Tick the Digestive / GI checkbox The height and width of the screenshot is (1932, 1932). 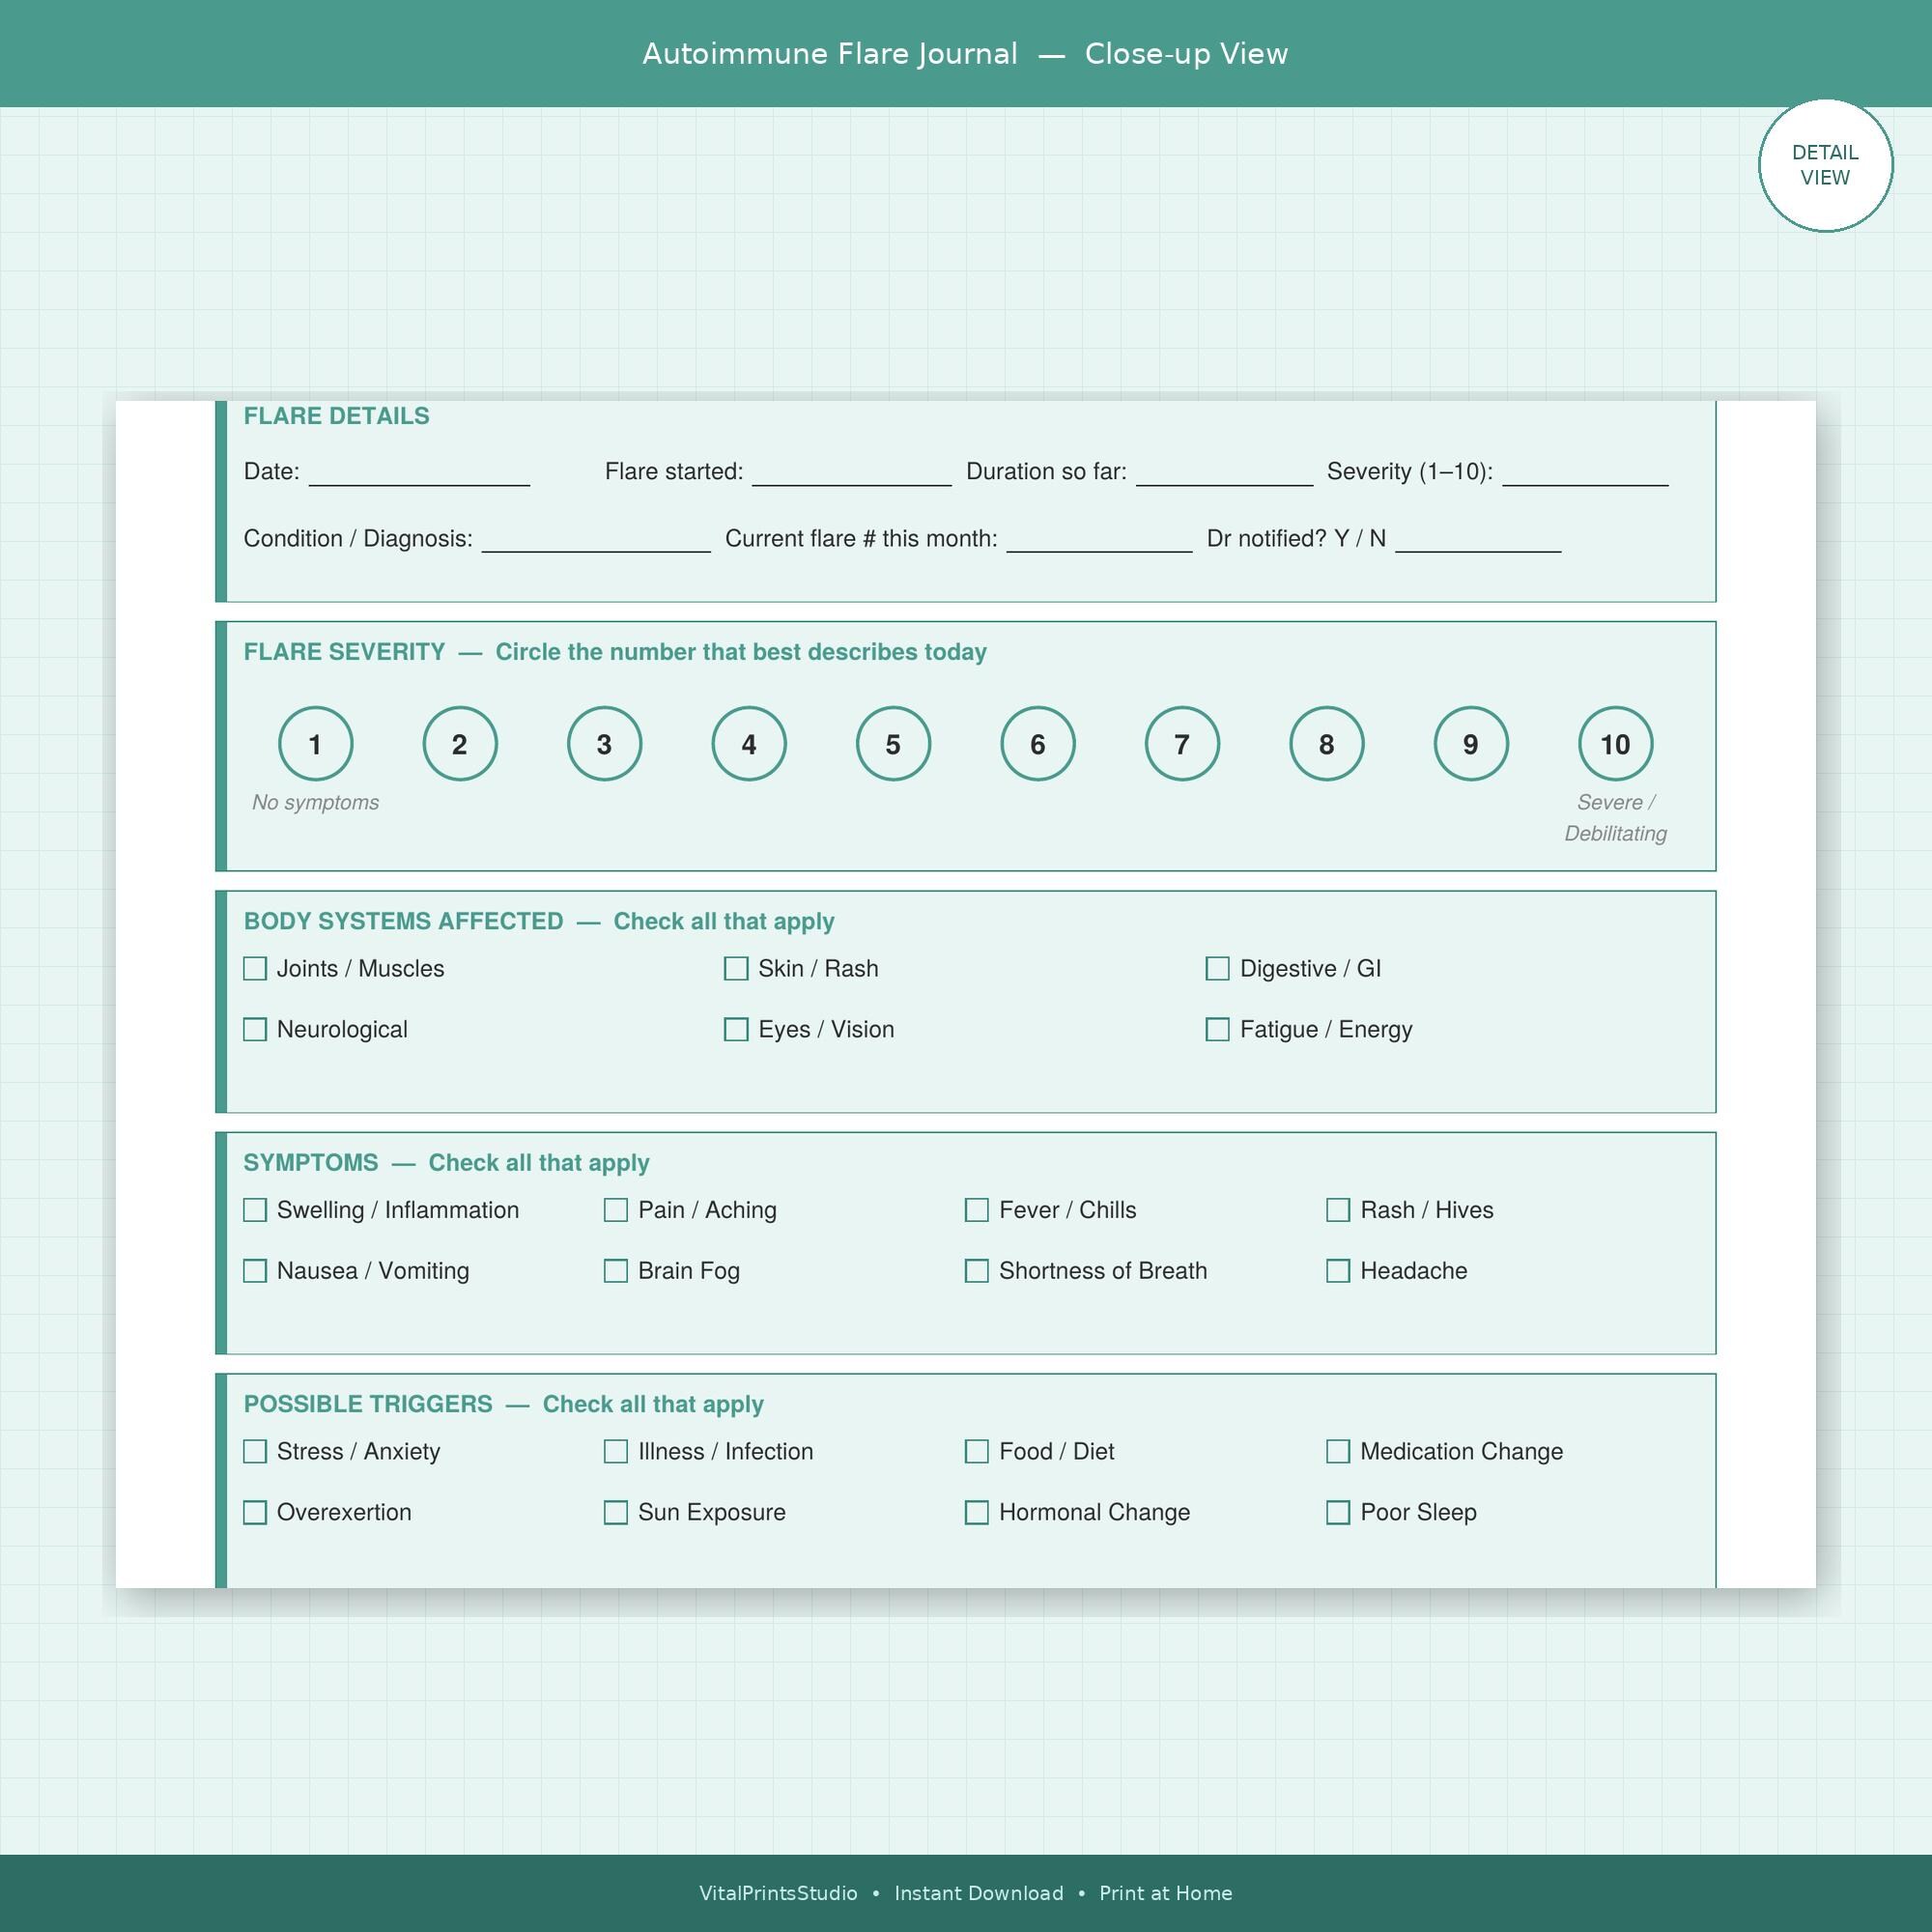(1217, 968)
